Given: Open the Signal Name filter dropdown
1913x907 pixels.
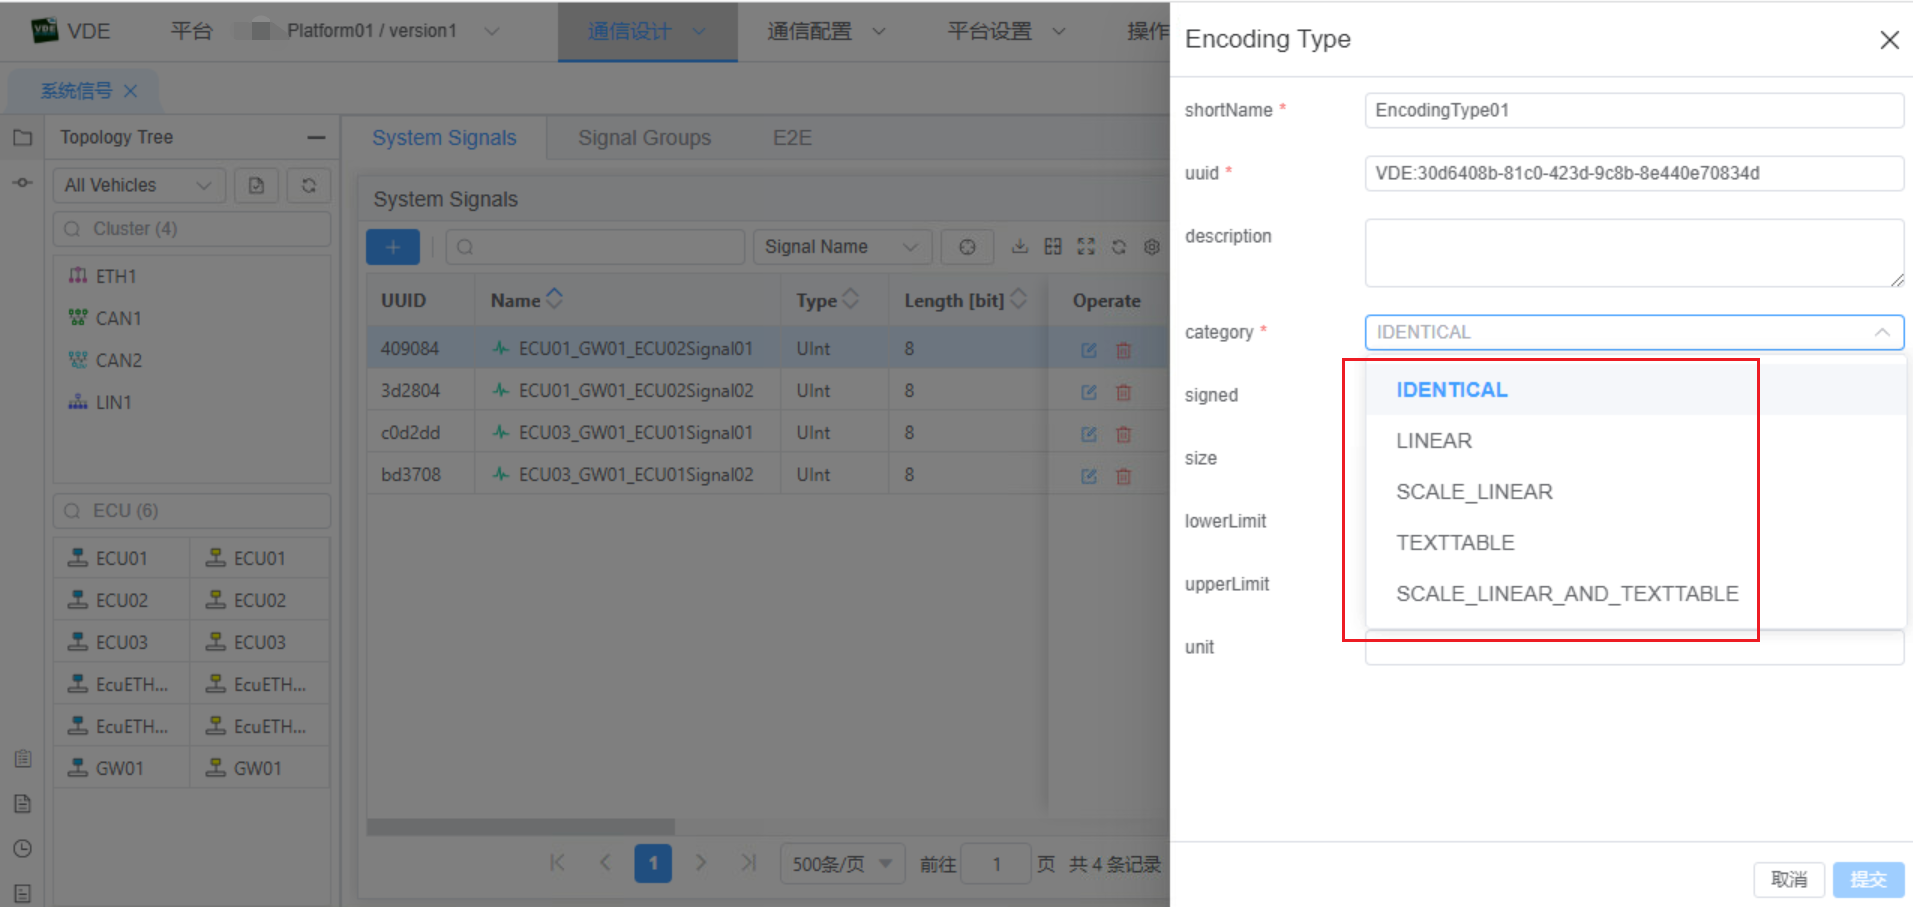Looking at the screenshot, I should pyautogui.click(x=841, y=246).
